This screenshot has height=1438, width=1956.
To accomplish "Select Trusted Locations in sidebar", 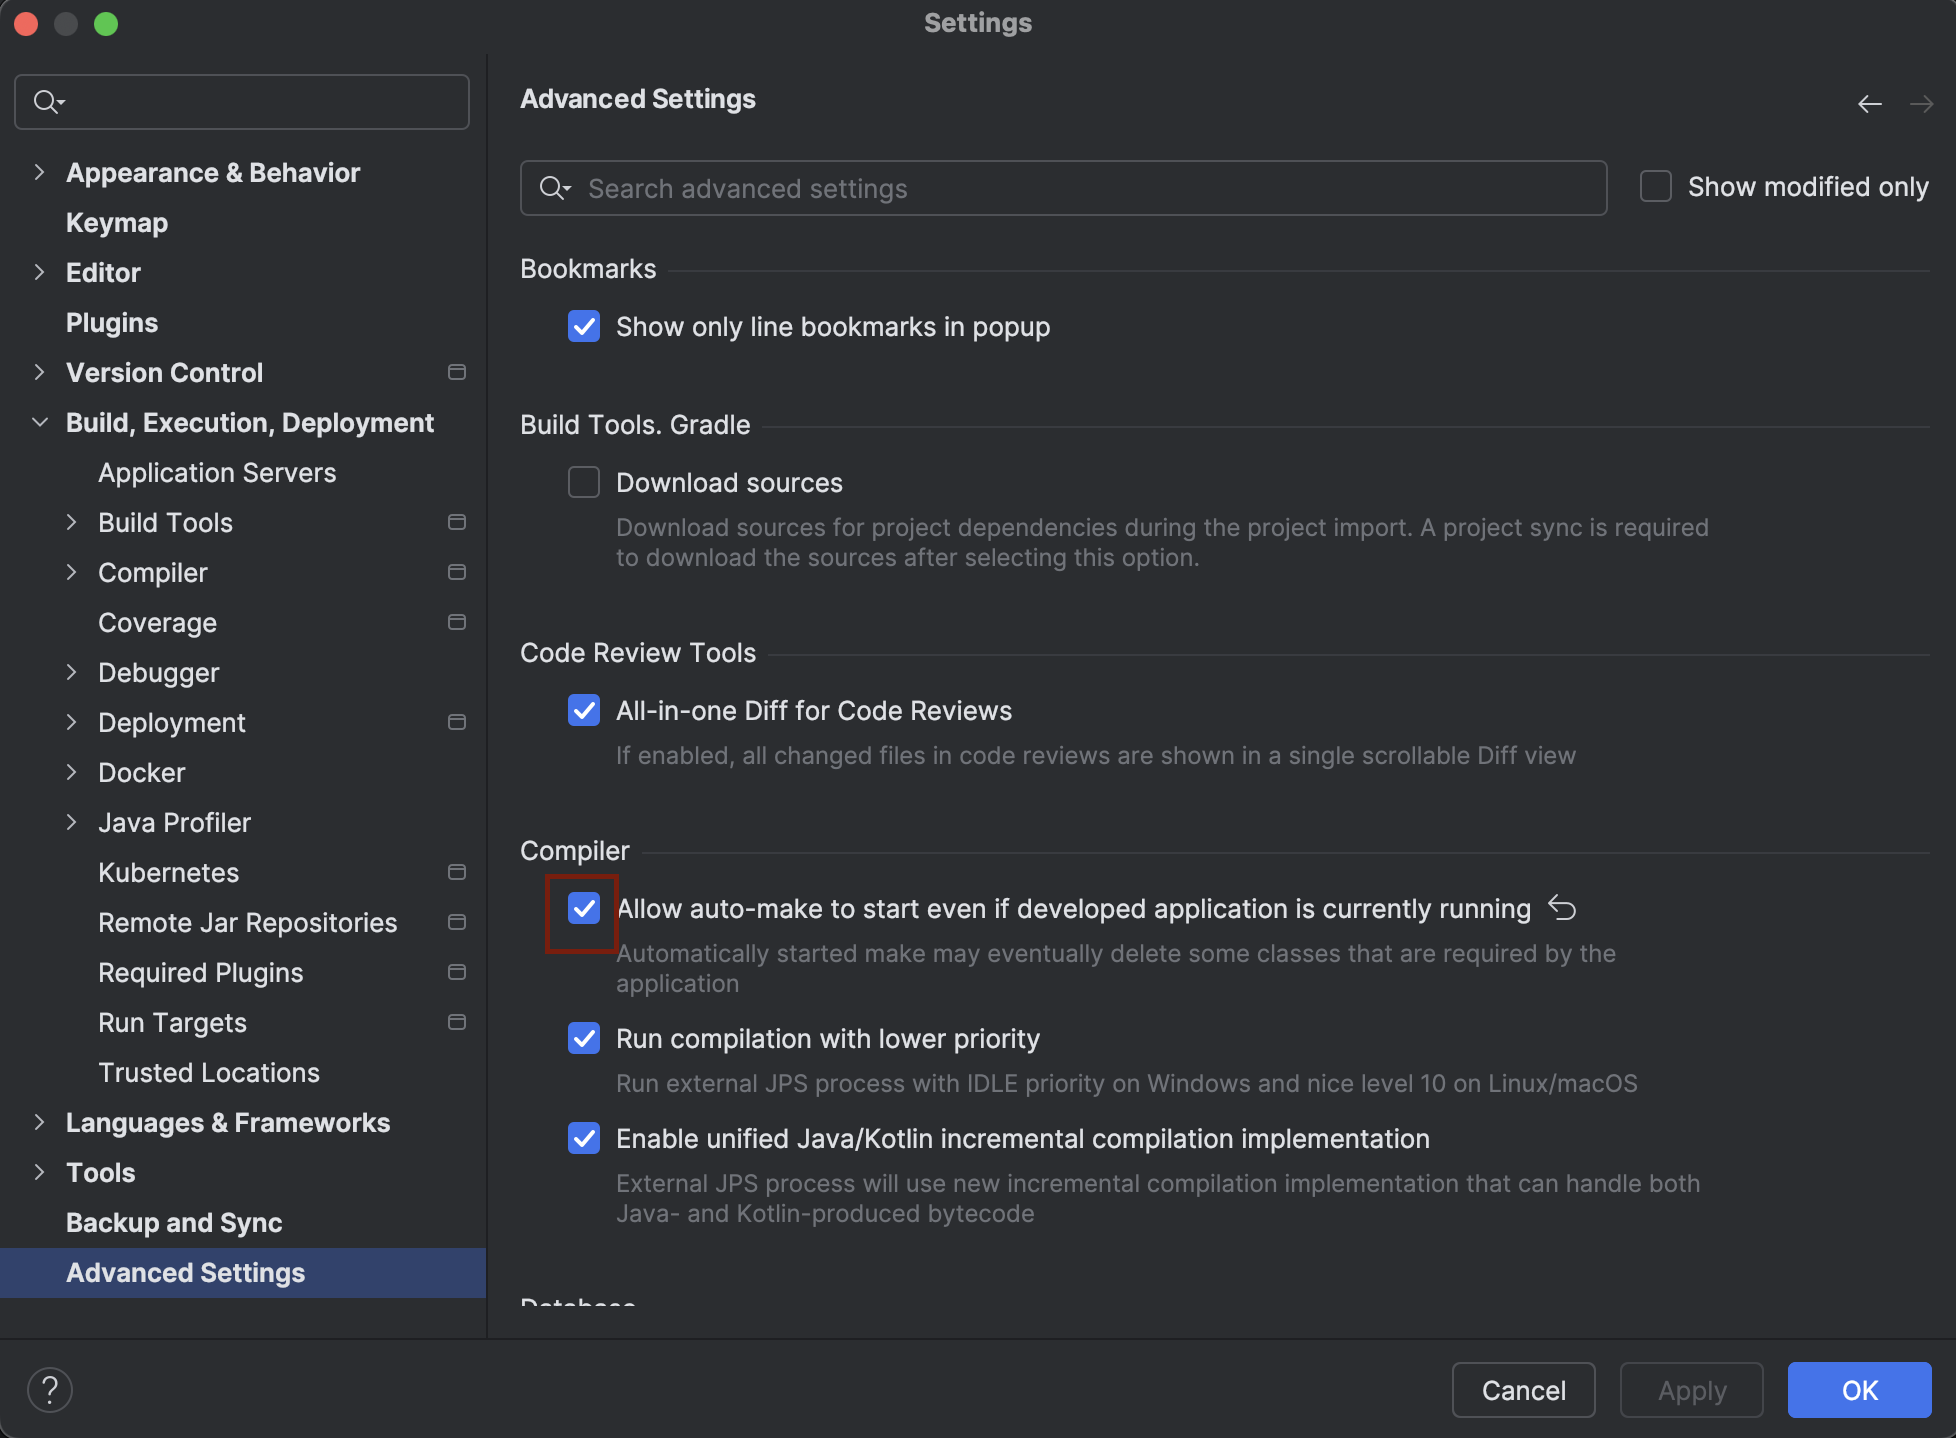I will coord(208,1072).
